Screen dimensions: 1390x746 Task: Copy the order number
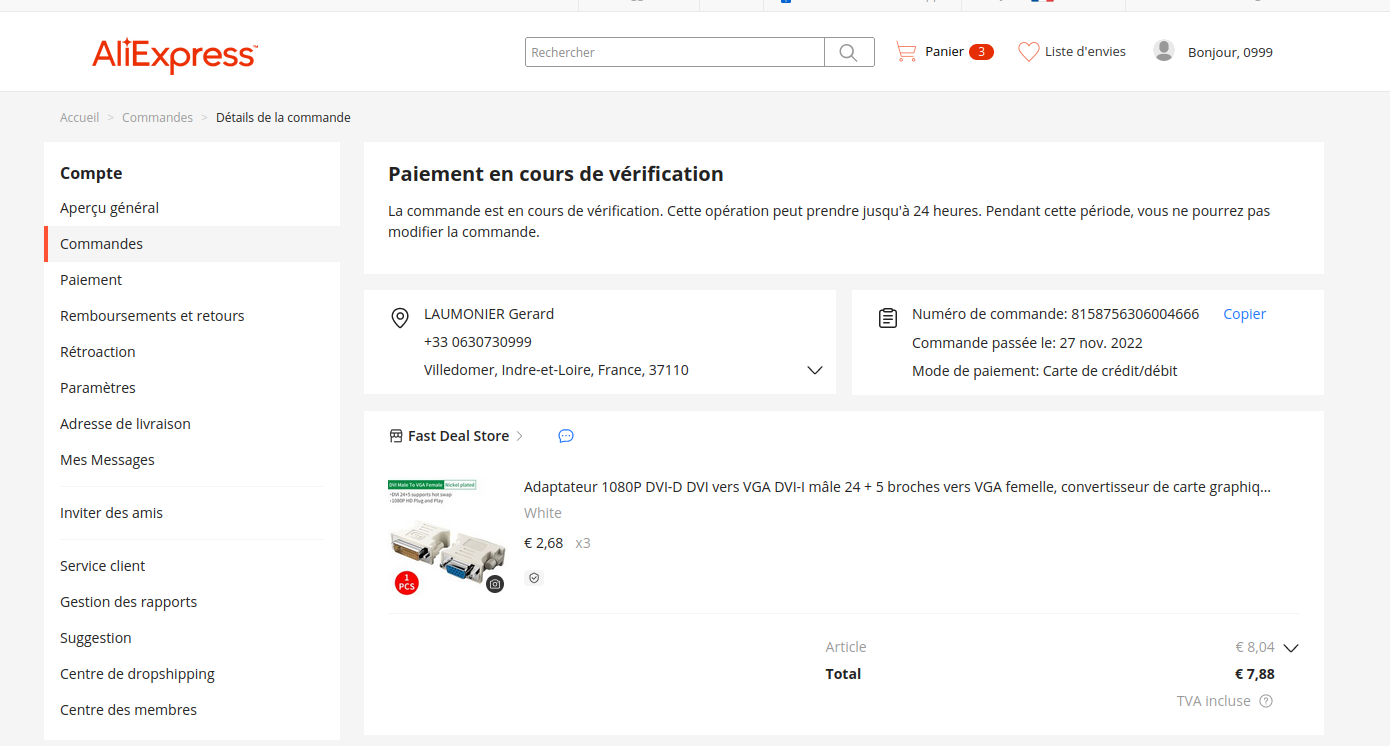(1244, 314)
